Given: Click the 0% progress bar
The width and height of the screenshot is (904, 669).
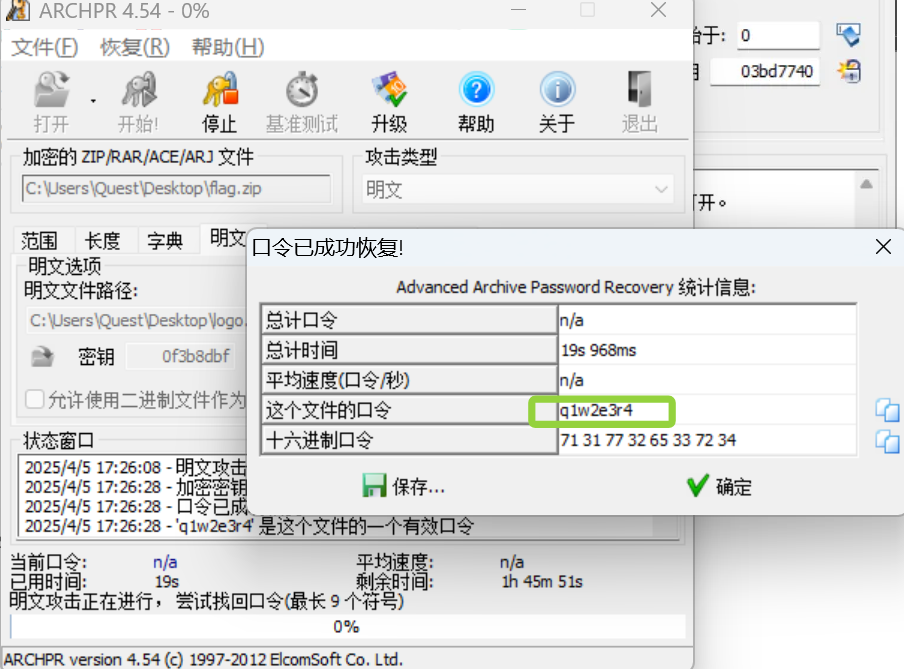Looking at the screenshot, I should tap(347, 626).
